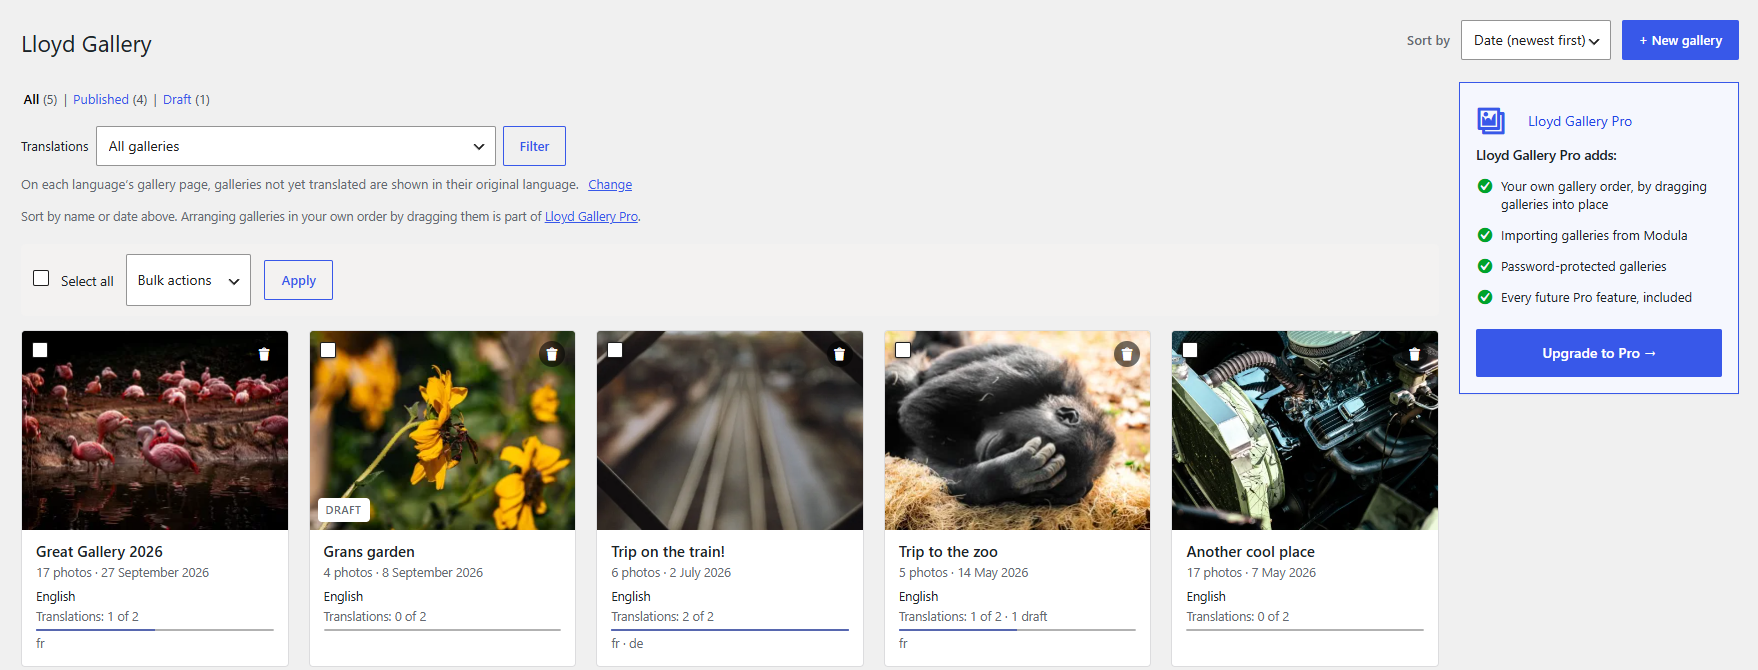Click the Trip on the train! title
Screen dimensions: 1758x670
(668, 552)
